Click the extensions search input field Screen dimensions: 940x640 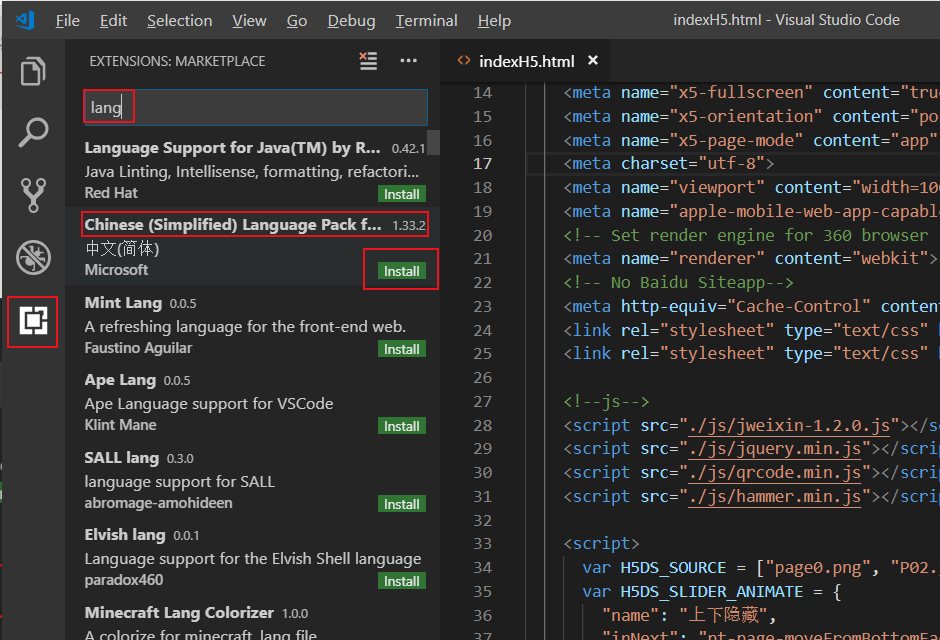pyautogui.click(x=250, y=107)
